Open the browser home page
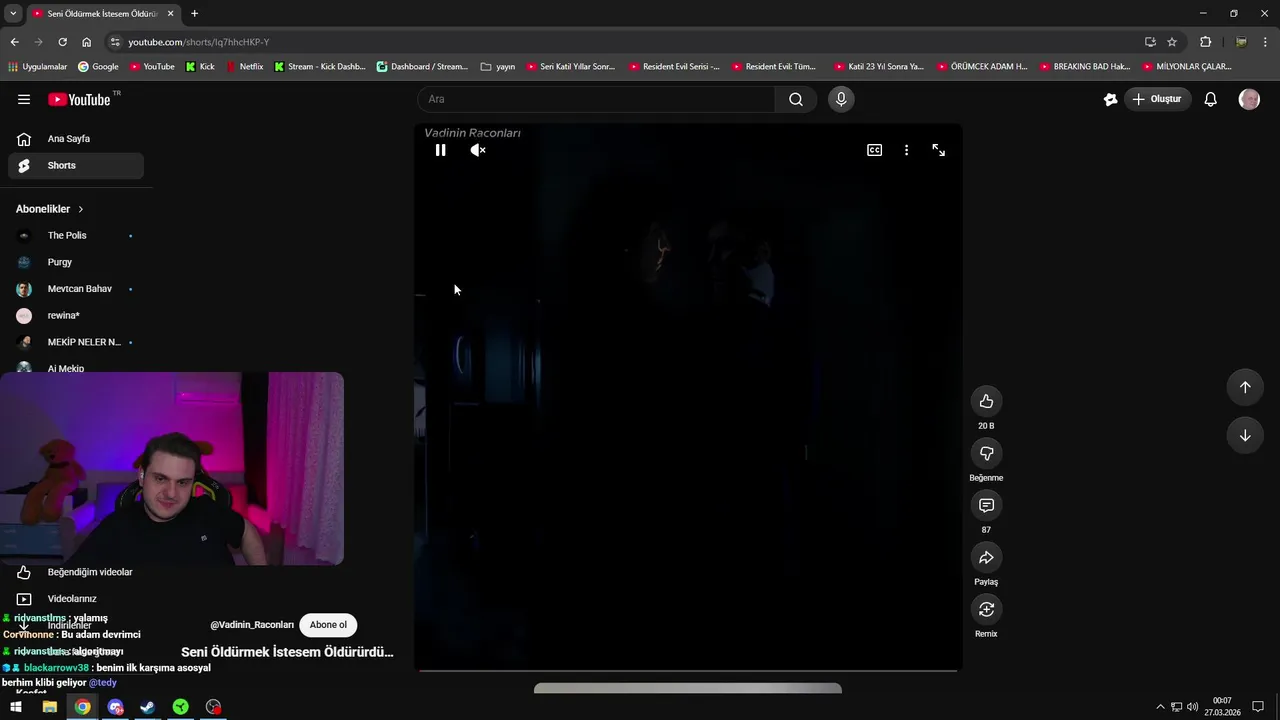This screenshot has height=720, width=1280. 86,42
